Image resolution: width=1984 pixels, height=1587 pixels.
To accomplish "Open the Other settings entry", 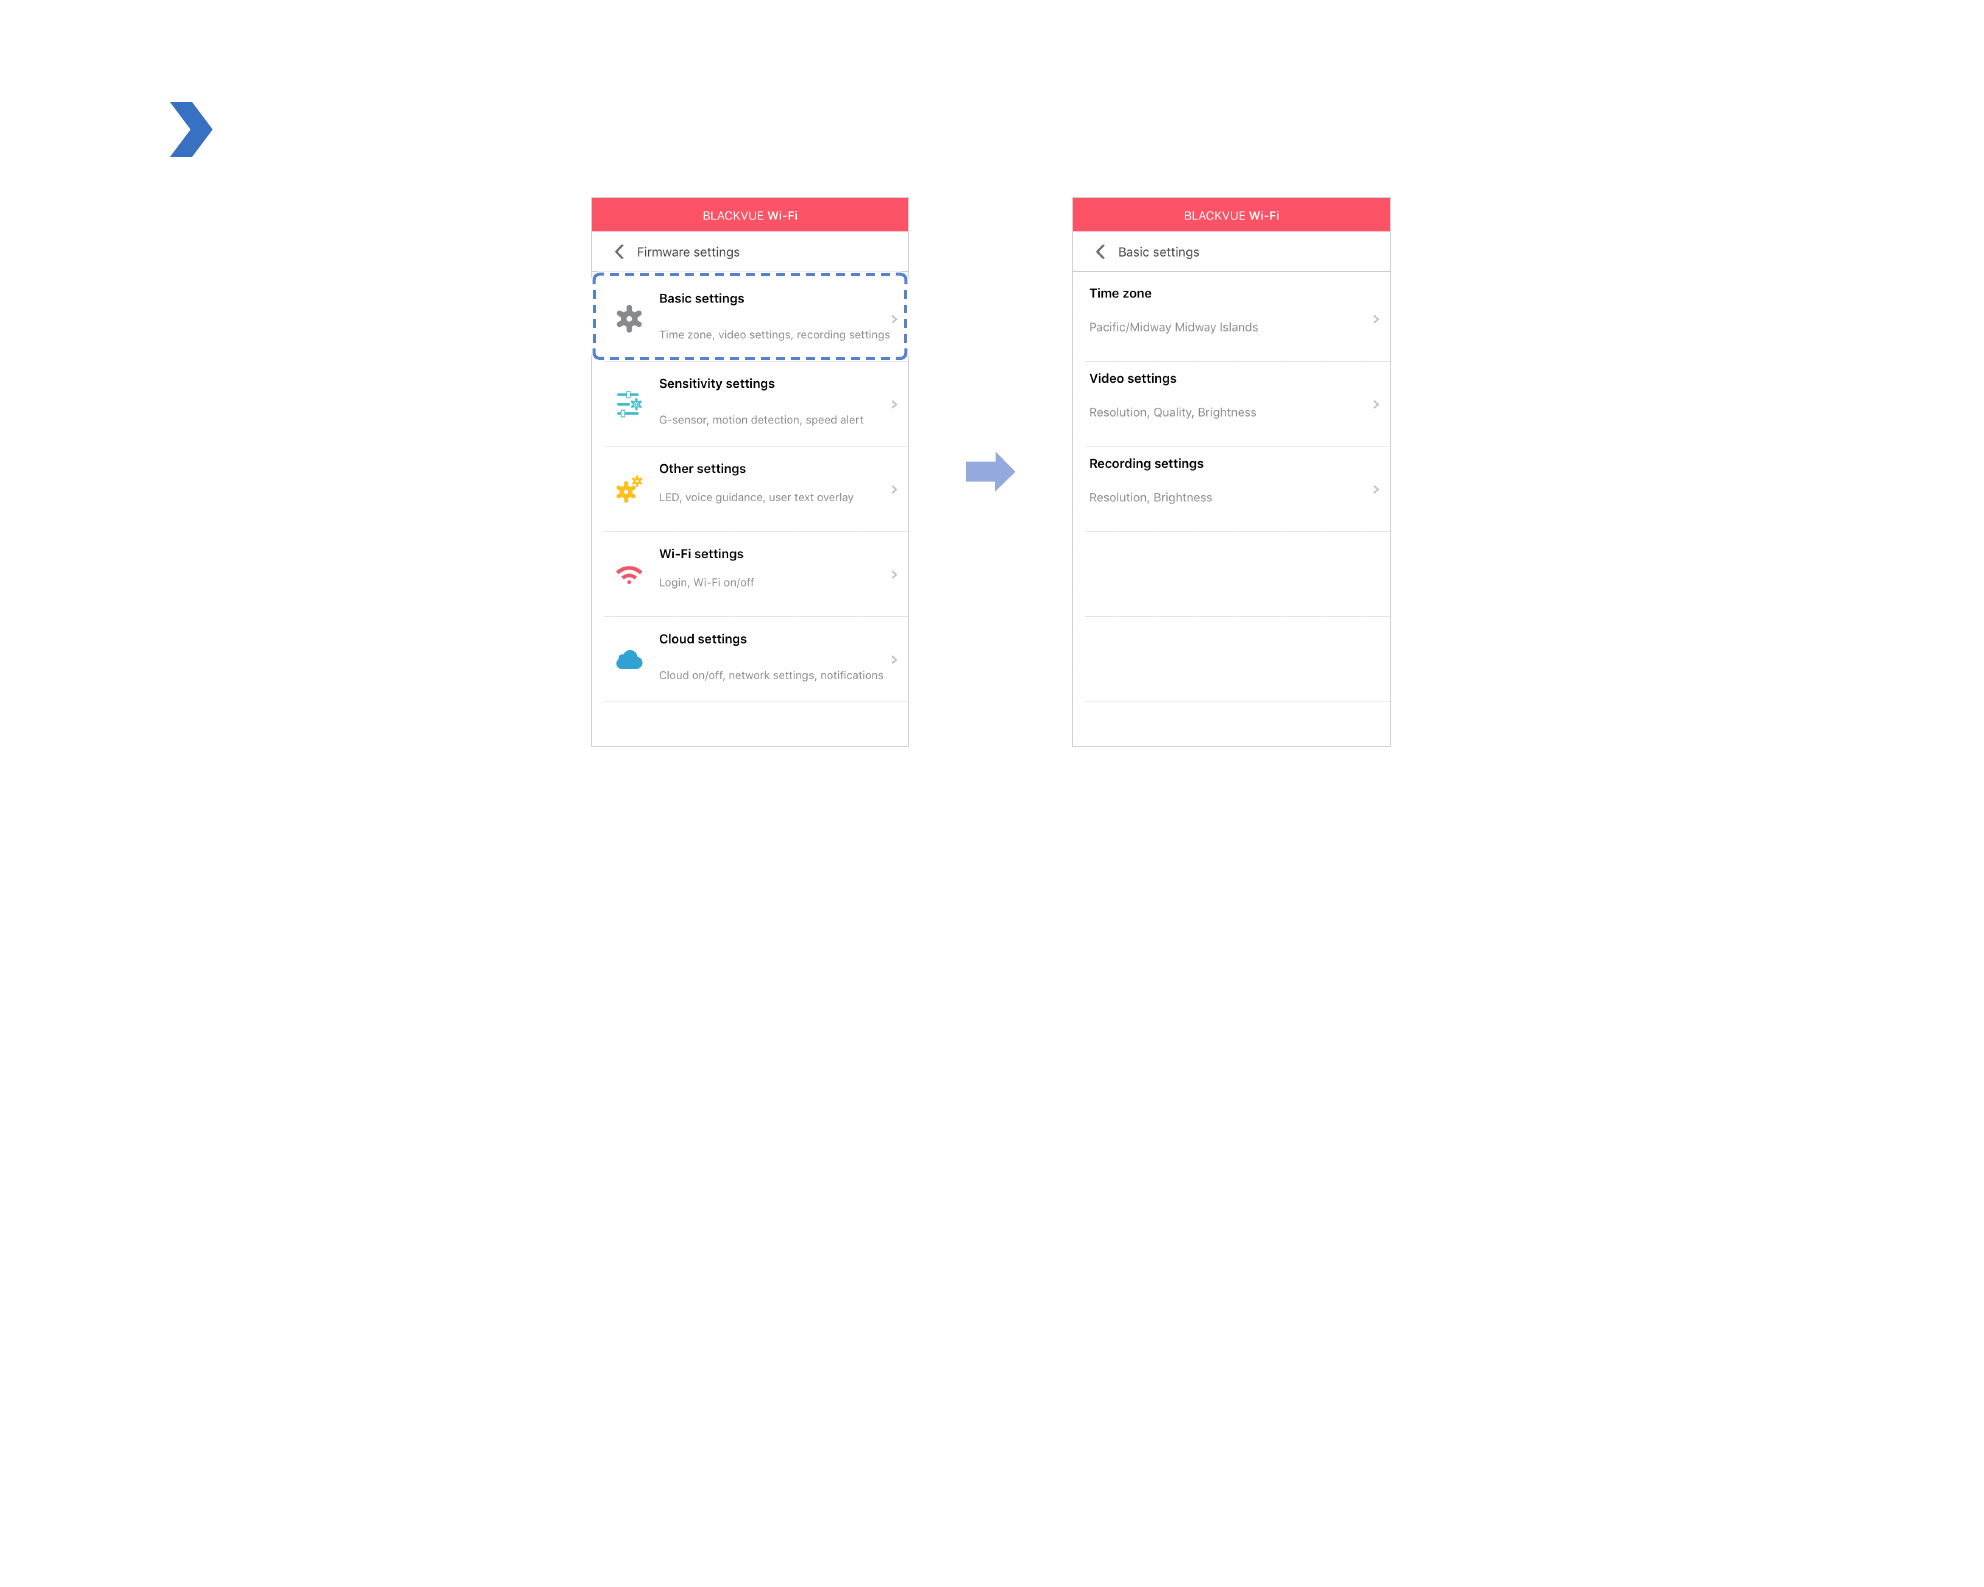I will point(750,489).
